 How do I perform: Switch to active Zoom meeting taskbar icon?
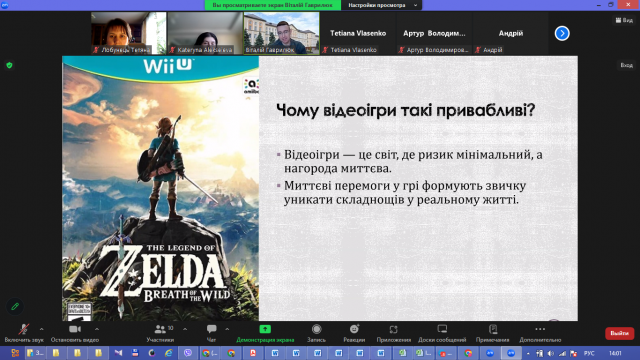[x=511, y=353]
